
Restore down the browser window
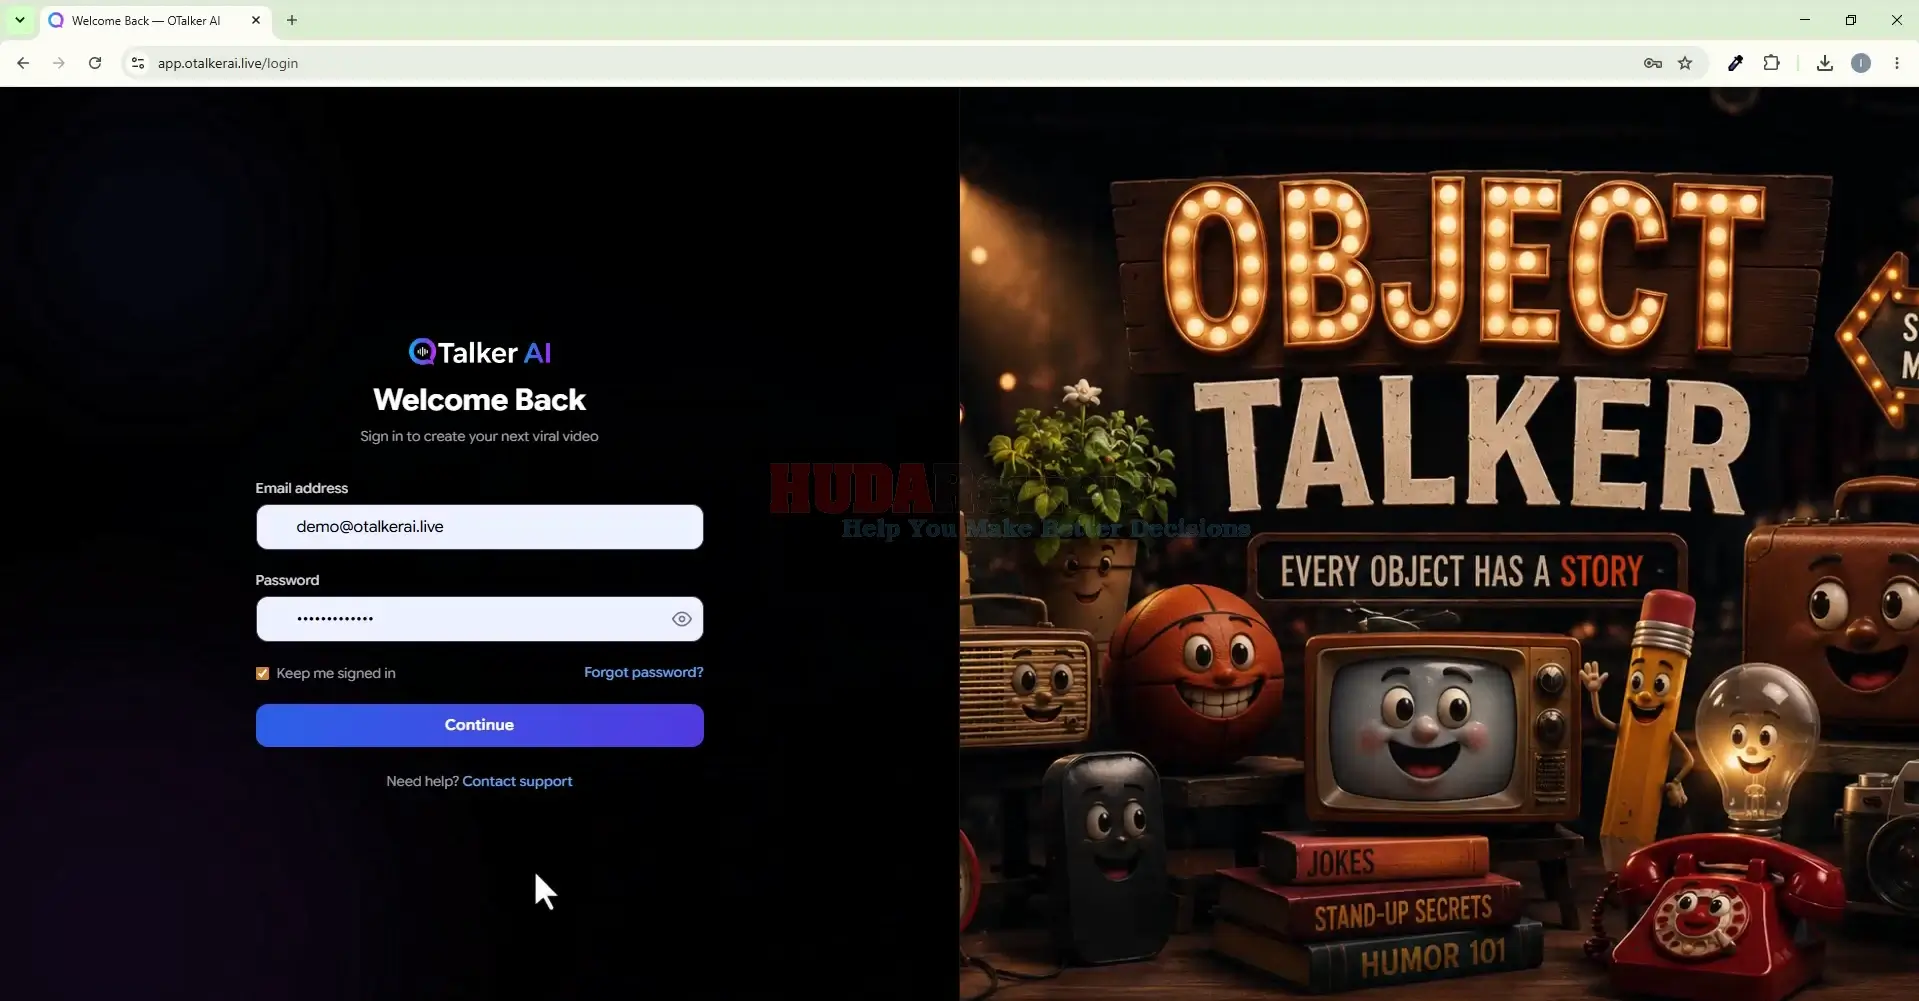[1851, 20]
